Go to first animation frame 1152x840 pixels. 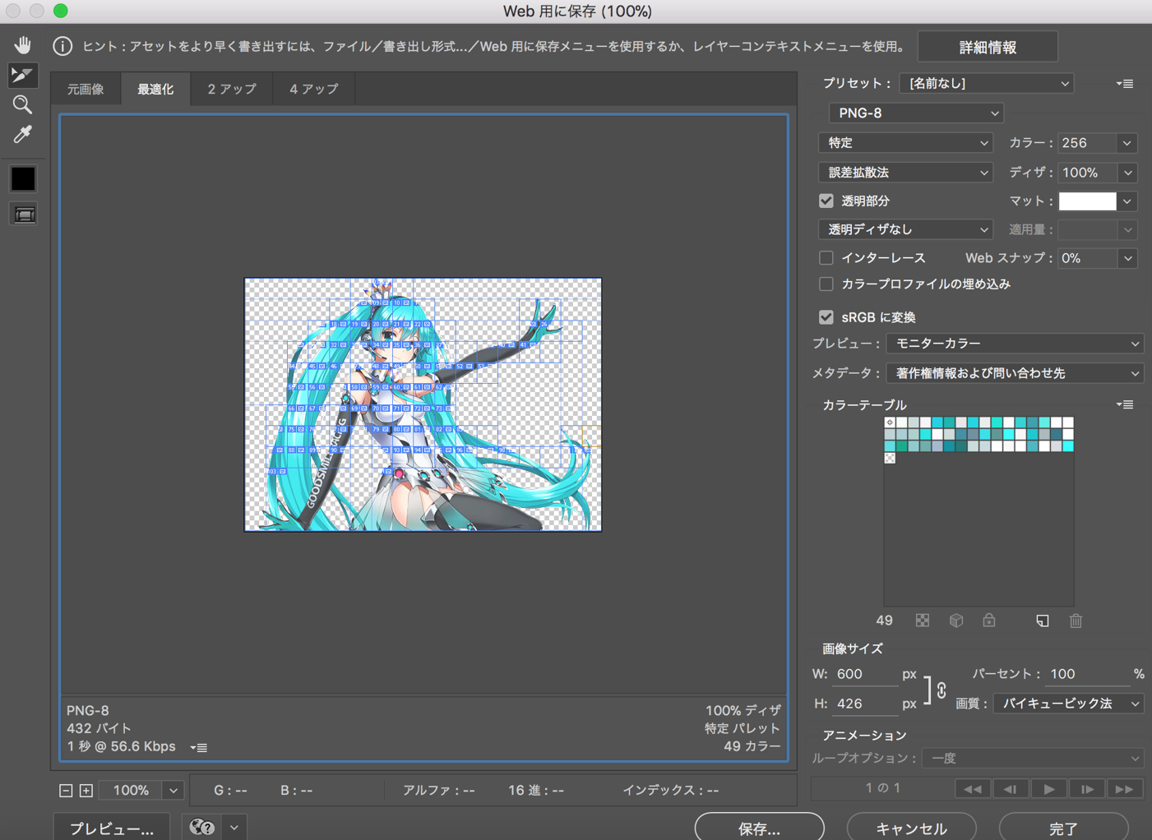pyautogui.click(x=973, y=789)
